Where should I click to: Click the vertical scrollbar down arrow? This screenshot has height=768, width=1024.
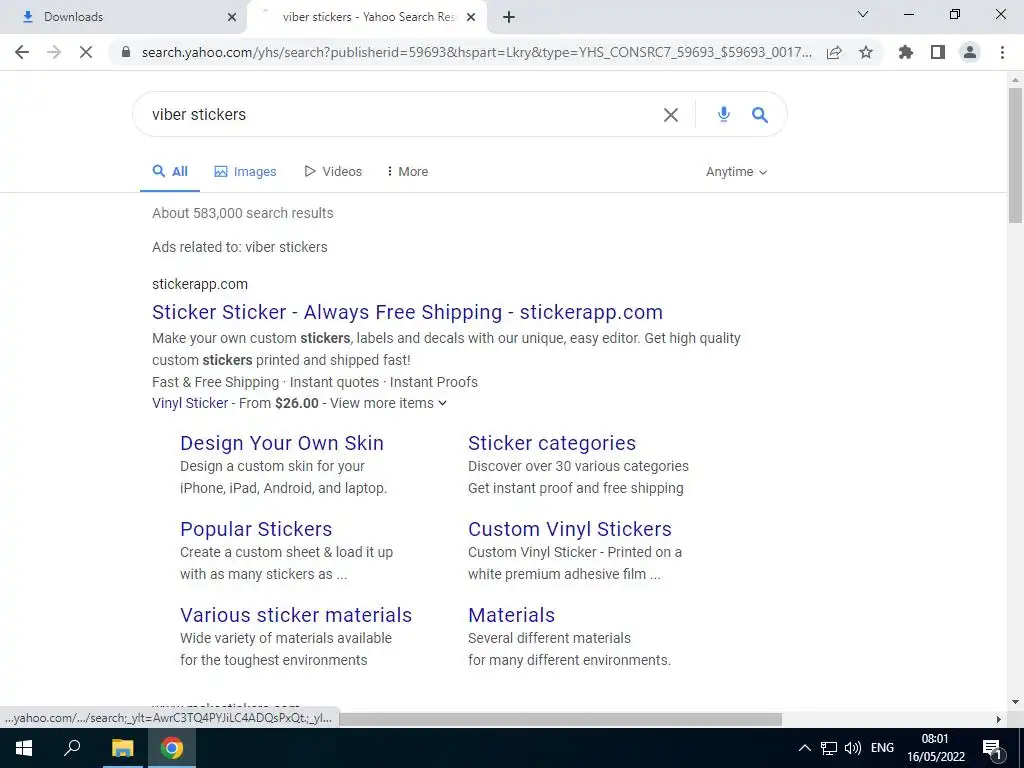(1015, 702)
